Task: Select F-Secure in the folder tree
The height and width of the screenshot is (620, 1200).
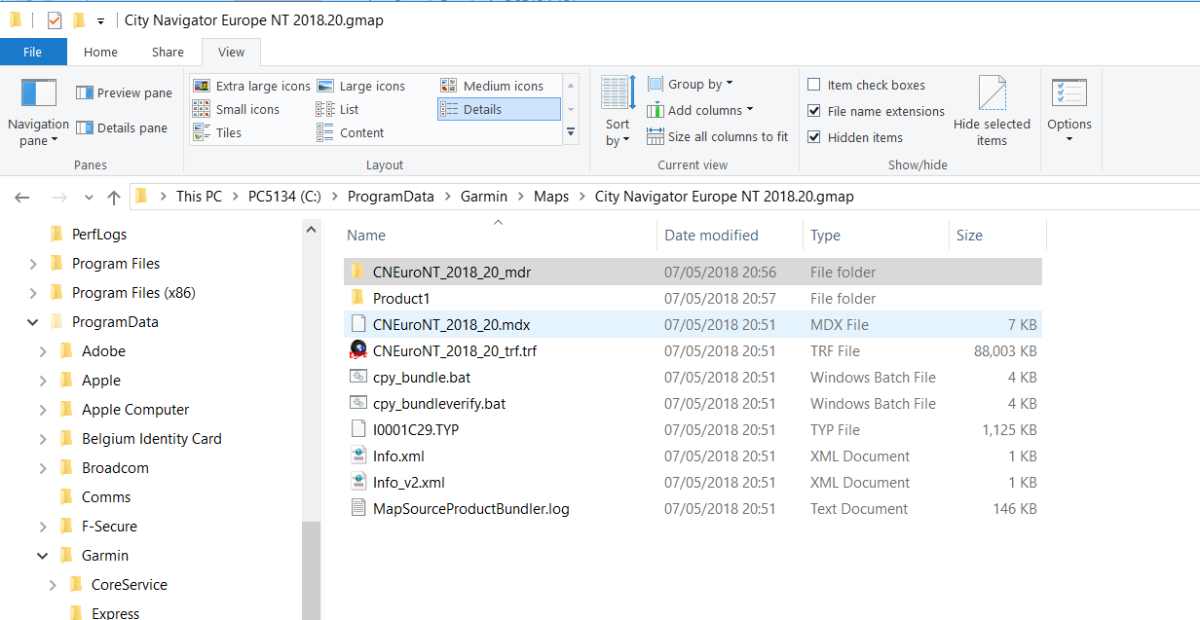Action: click(x=110, y=526)
